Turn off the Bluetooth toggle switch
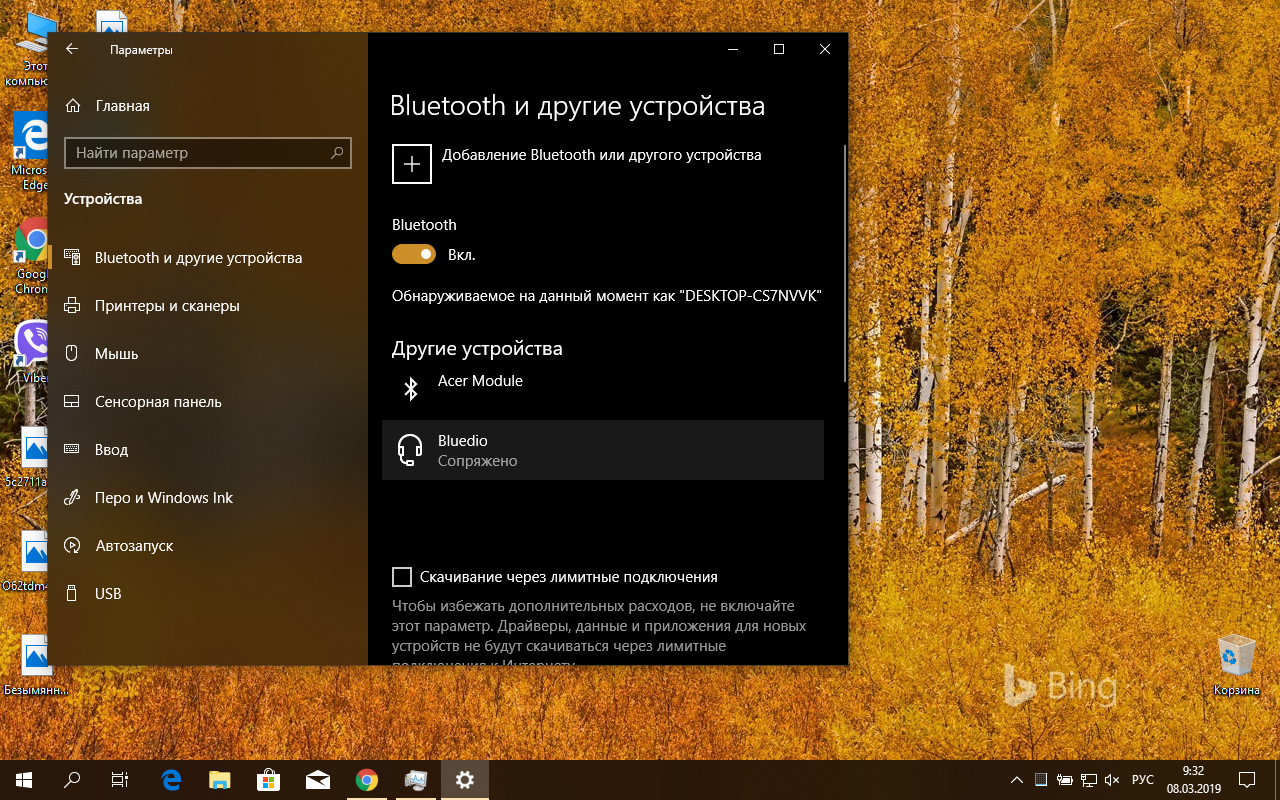 tap(414, 255)
